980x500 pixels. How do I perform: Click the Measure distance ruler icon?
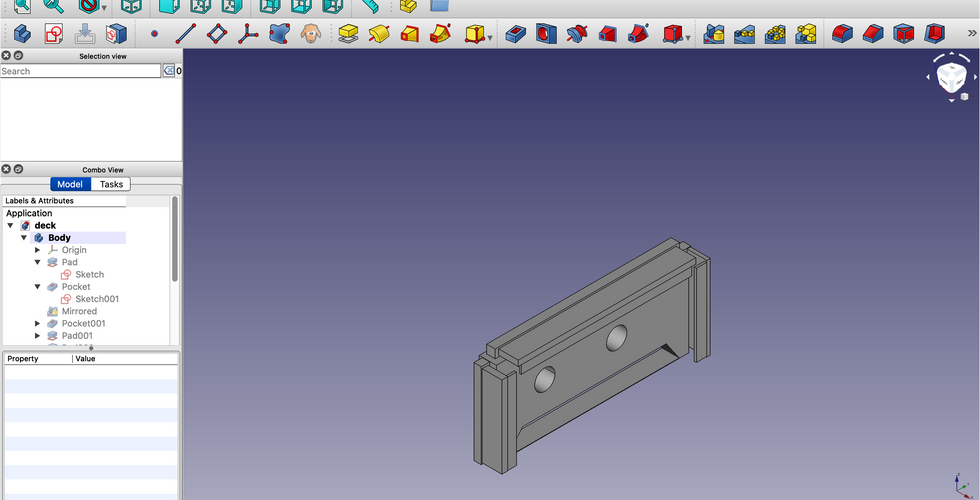coord(370,6)
